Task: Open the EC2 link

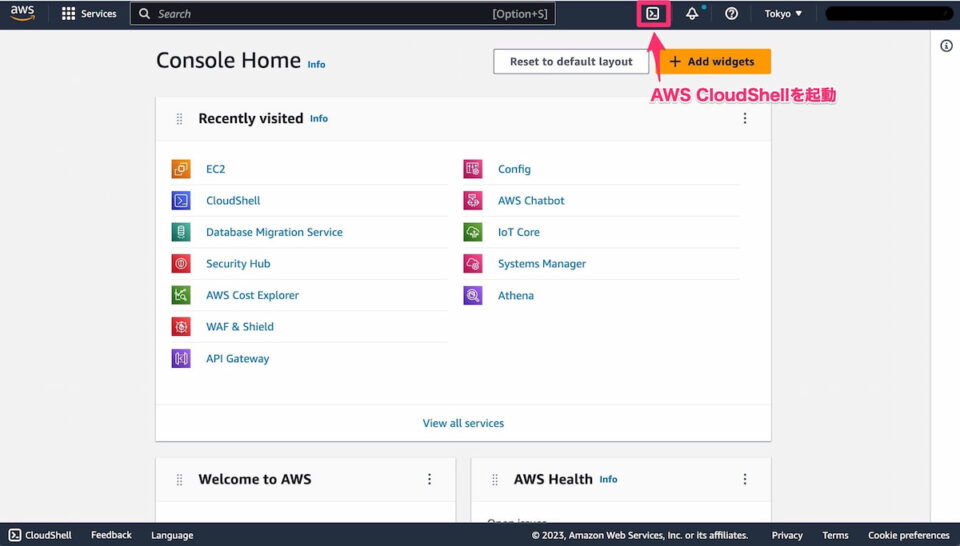Action: point(216,169)
